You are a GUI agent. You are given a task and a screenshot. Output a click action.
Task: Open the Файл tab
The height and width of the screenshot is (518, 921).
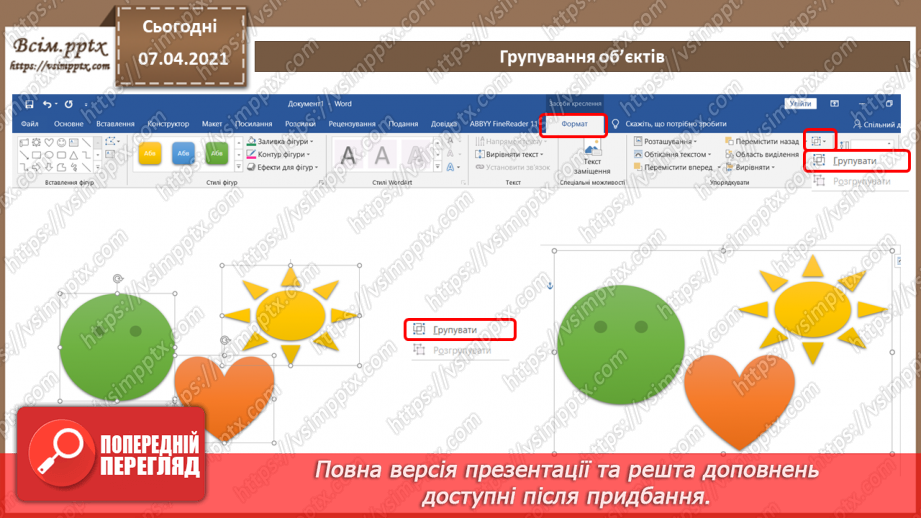[29, 124]
